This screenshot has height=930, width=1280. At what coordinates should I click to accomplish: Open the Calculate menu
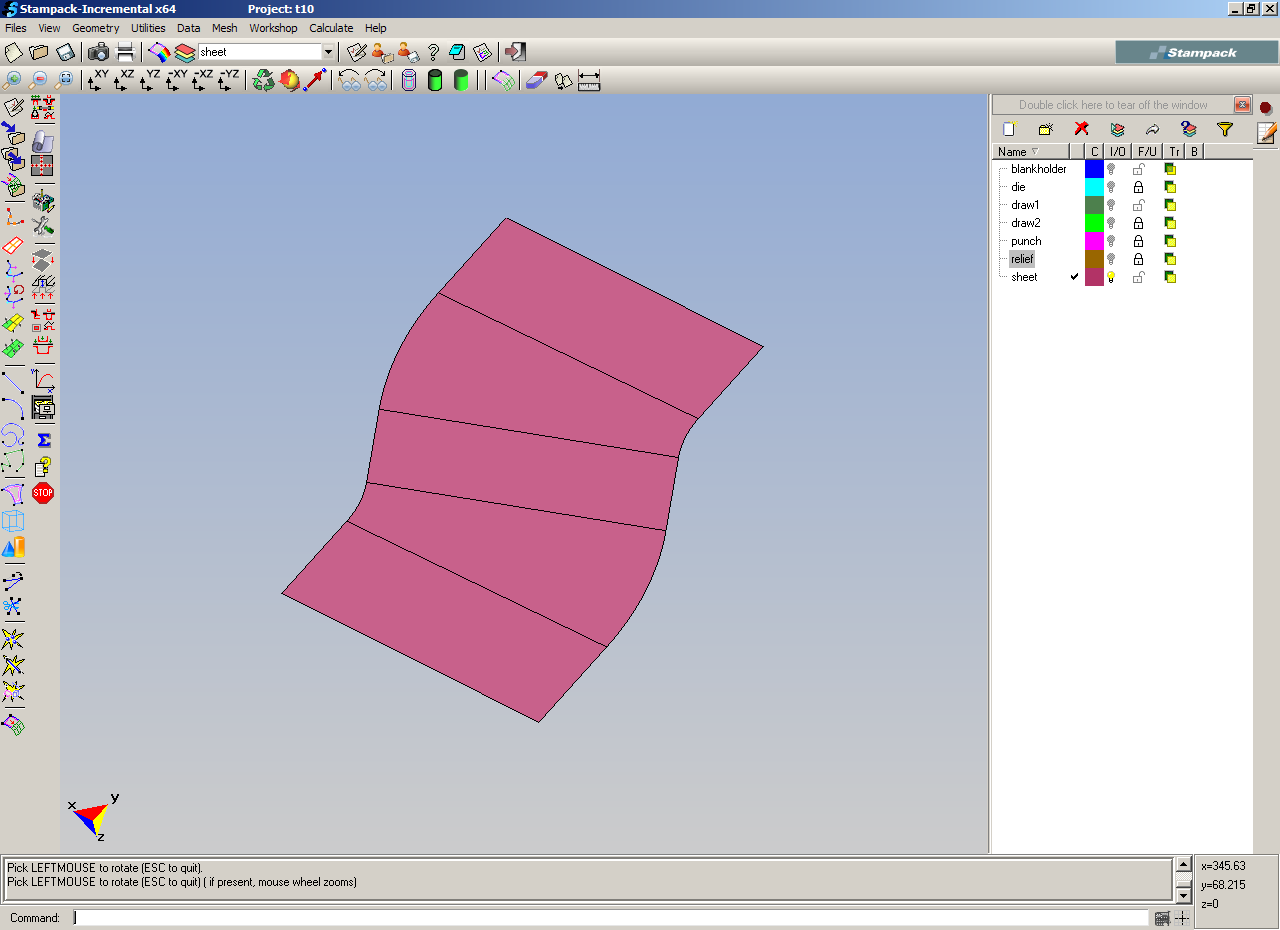[330, 28]
